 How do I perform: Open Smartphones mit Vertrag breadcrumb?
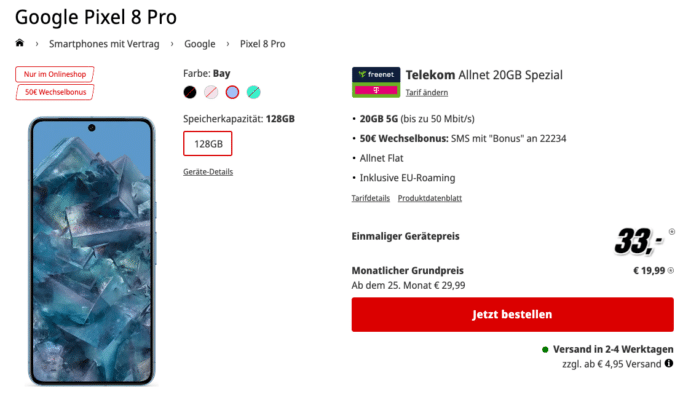click(x=104, y=44)
